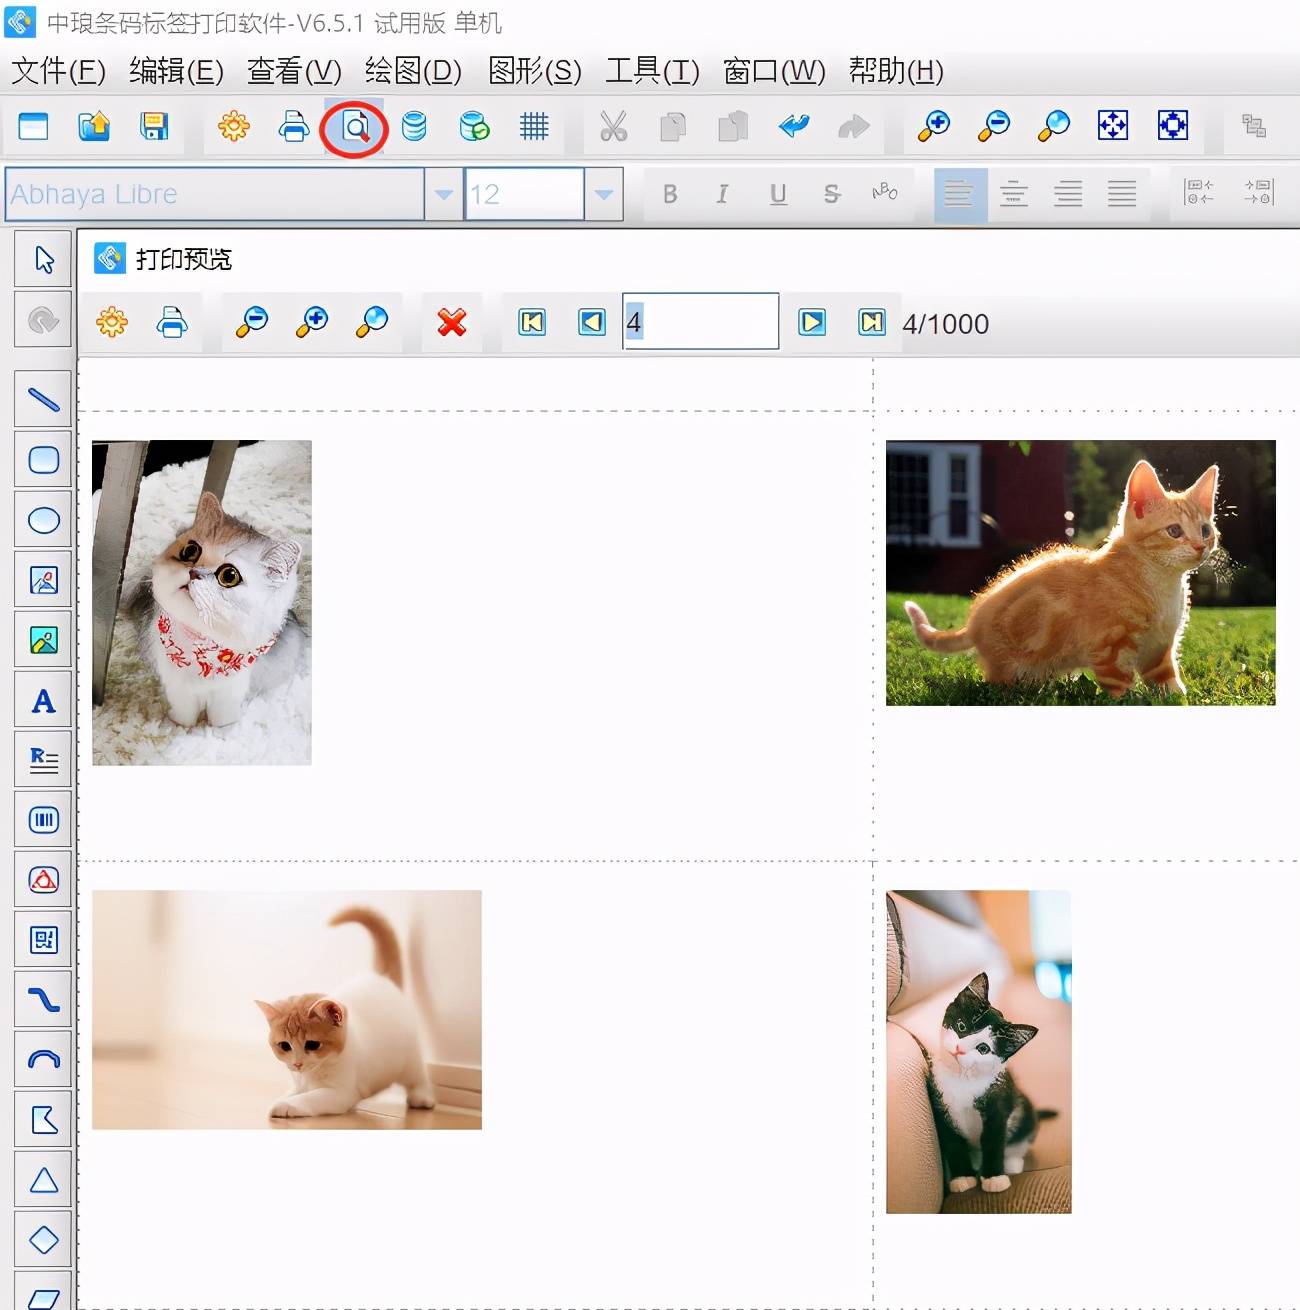This screenshot has height=1310, width=1300.
Task: Open the 工具(T) menu
Action: 652,71
